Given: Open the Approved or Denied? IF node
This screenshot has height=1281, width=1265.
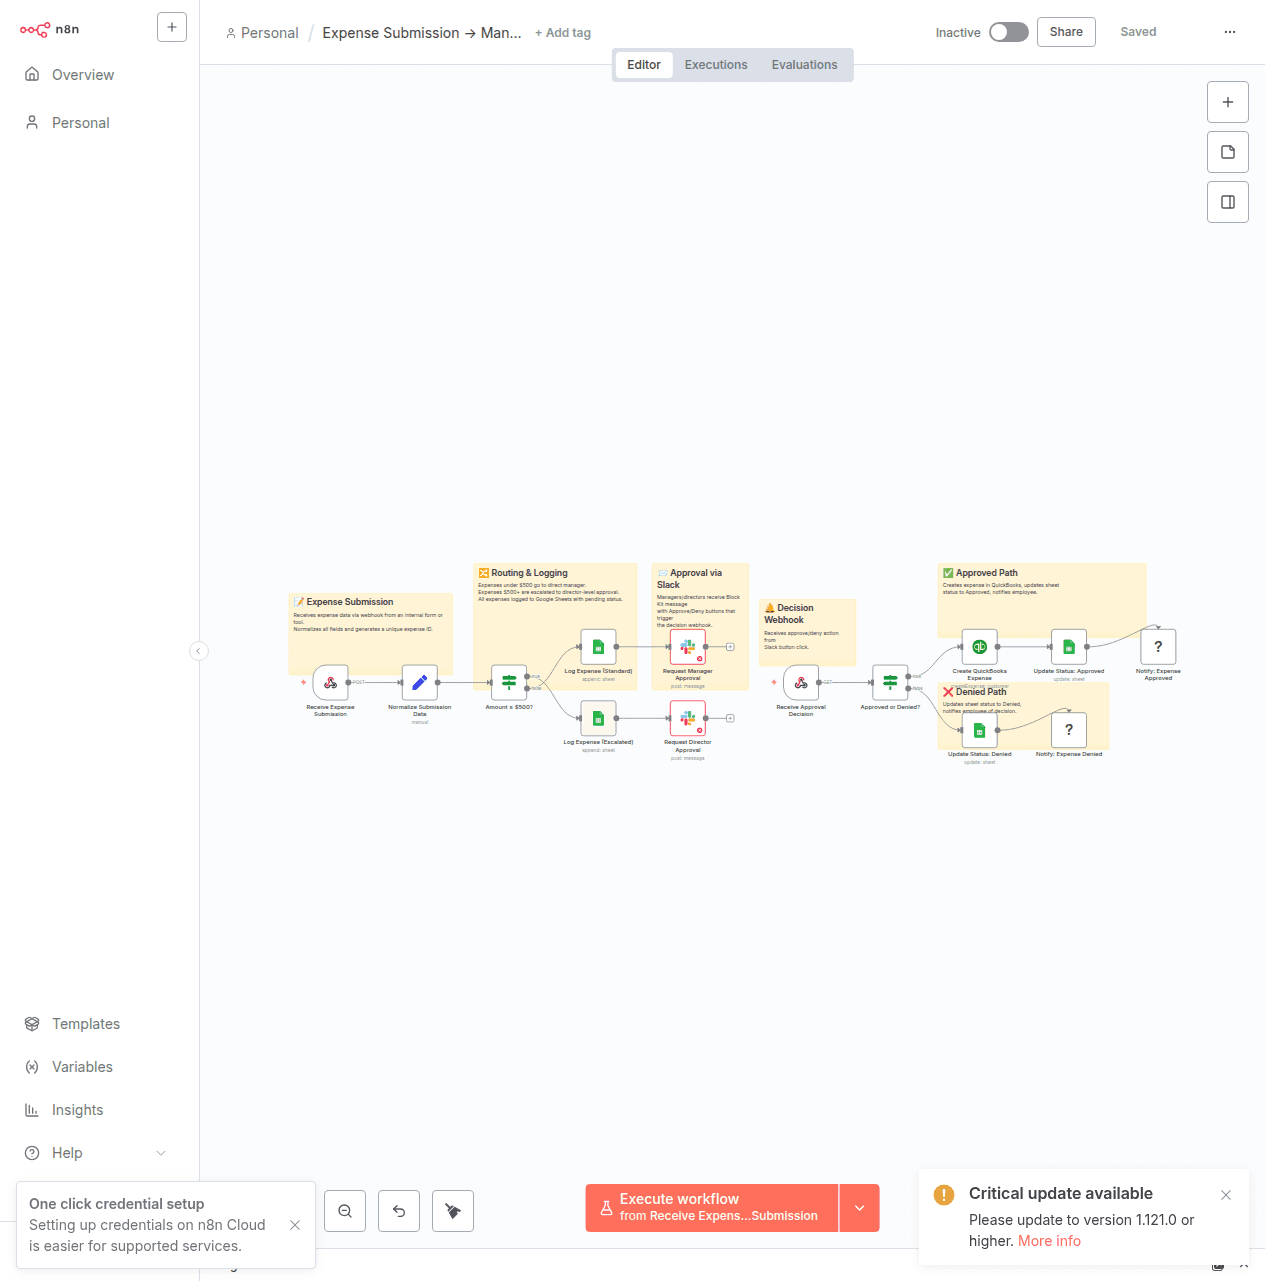Looking at the screenshot, I should click(x=888, y=682).
